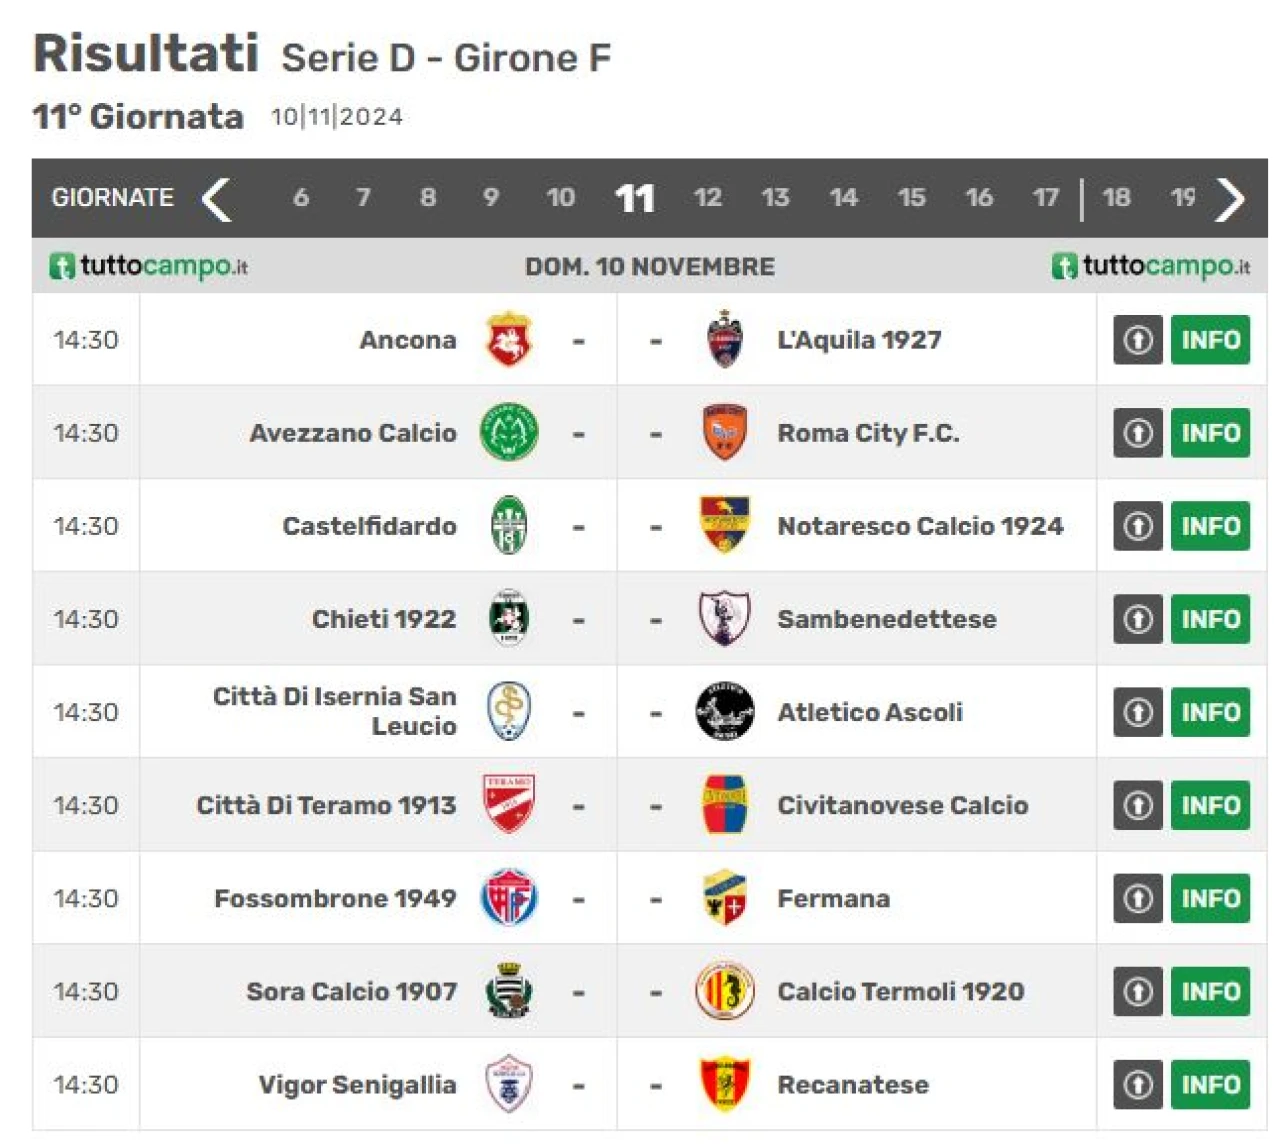
Task: Open INFO for Chieti 1922 vs Sambenedettese
Action: tap(1210, 619)
